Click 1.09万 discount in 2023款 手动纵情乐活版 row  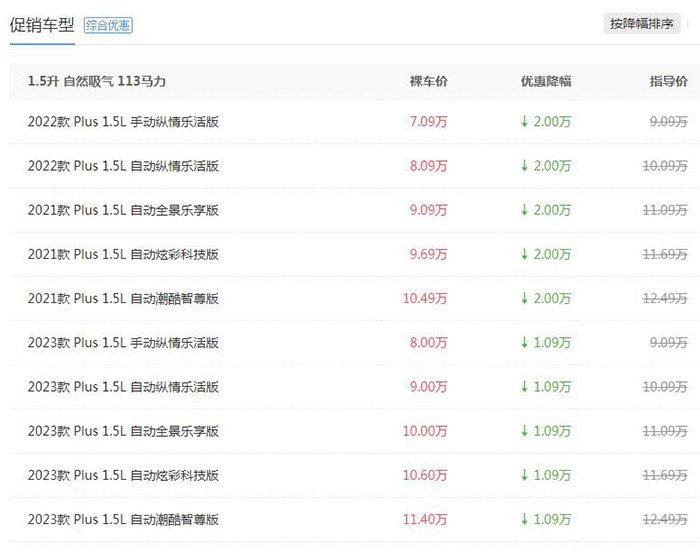point(552,343)
